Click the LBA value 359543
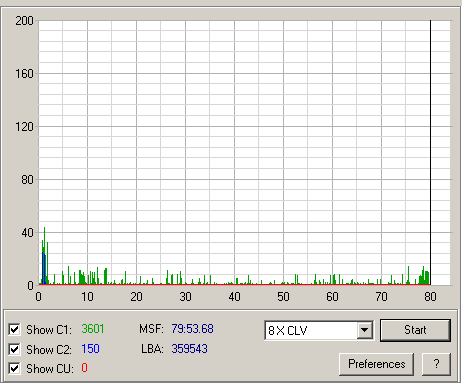This screenshot has width=462, height=384. (x=189, y=349)
